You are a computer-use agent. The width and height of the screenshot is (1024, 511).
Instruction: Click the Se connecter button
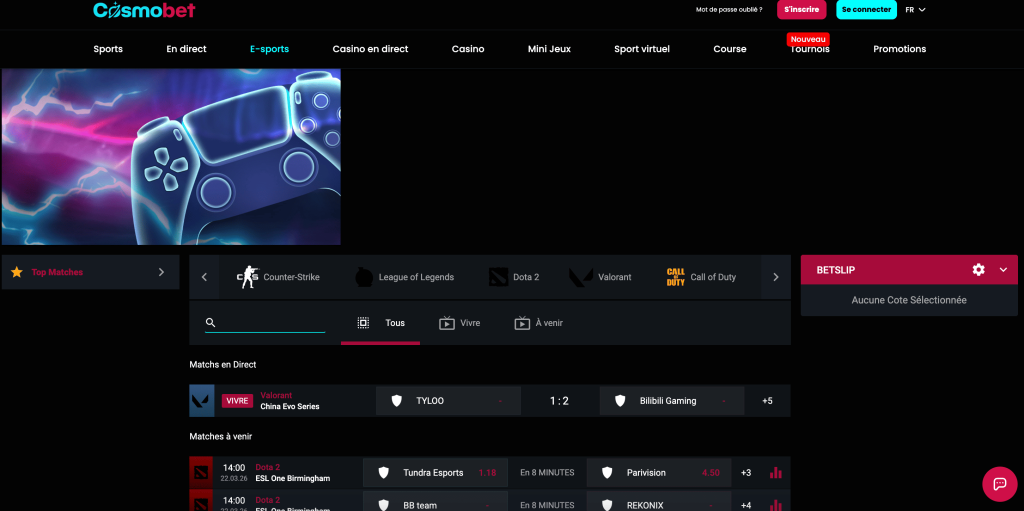pos(867,10)
